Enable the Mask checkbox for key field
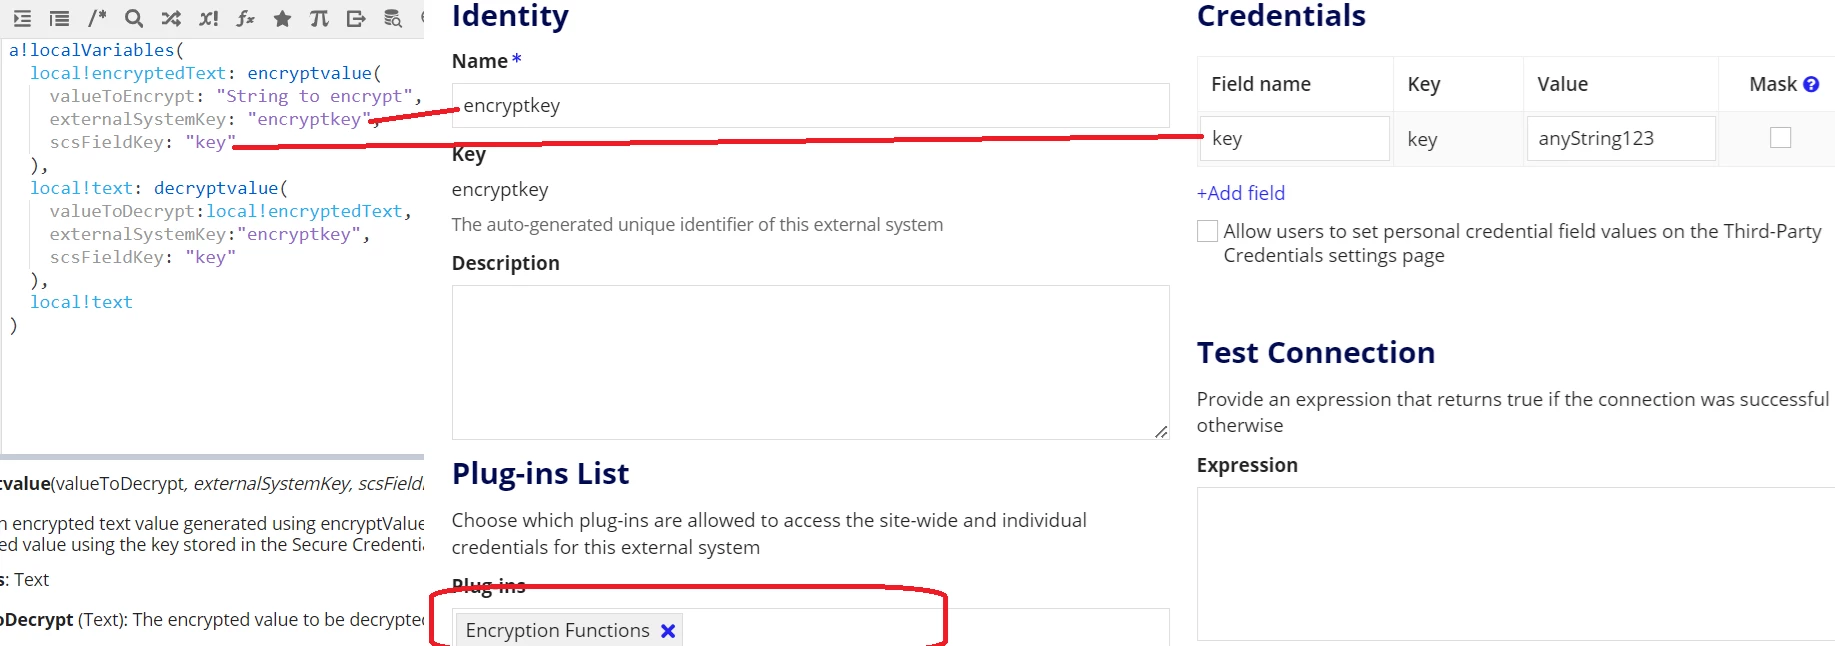Viewport: 1835px width, 646px height. coord(1780,138)
